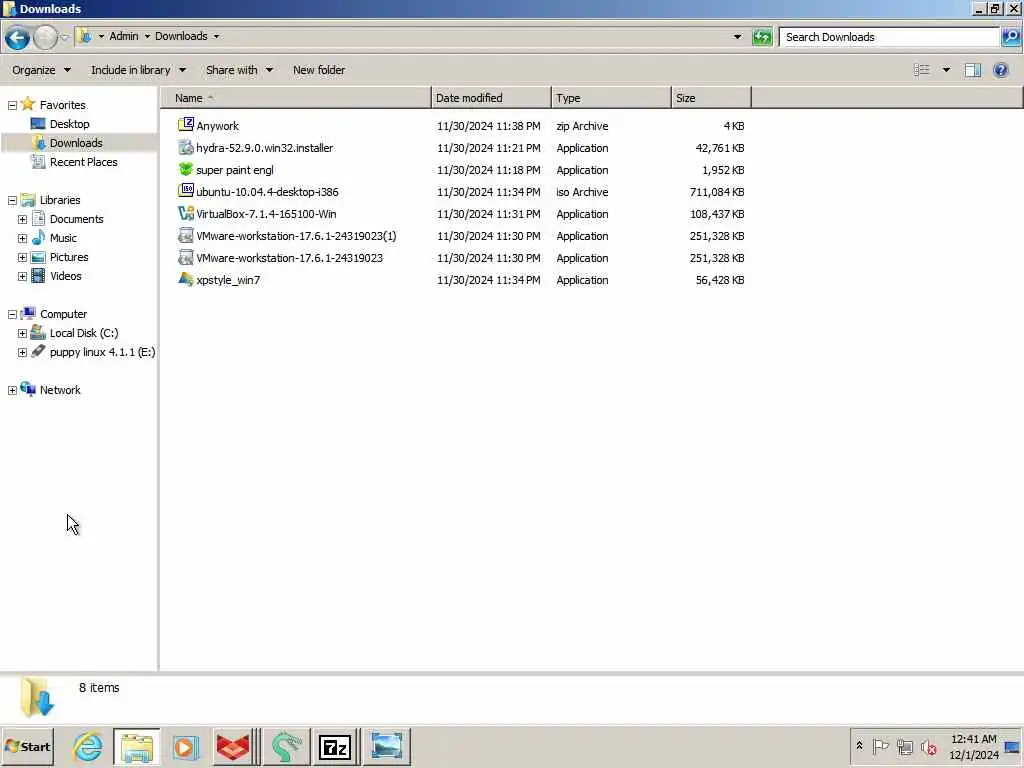Open the Organize menu
The image size is (1024, 768).
coord(41,70)
